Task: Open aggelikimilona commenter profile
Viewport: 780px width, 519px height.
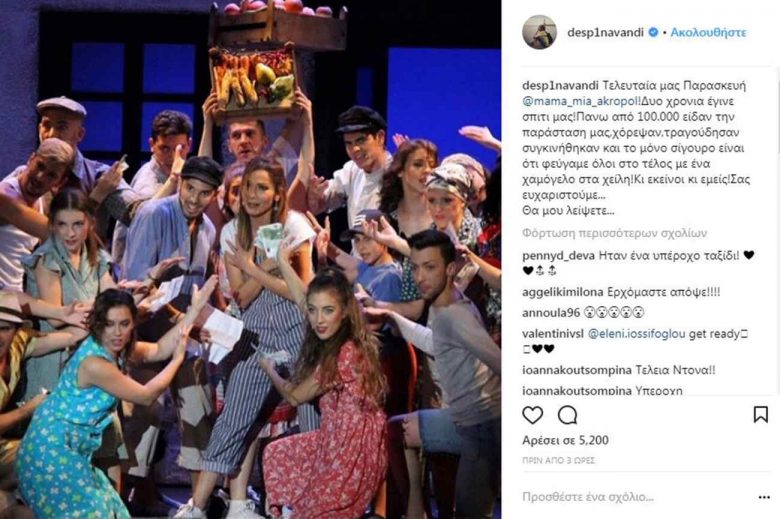Action: click(563, 292)
